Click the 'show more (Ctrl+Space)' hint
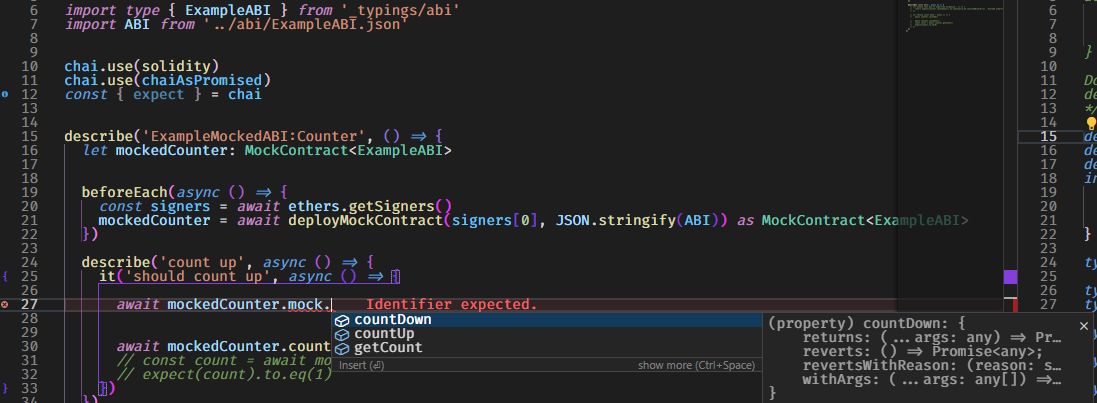Image resolution: width=1097 pixels, height=403 pixels. coord(696,365)
